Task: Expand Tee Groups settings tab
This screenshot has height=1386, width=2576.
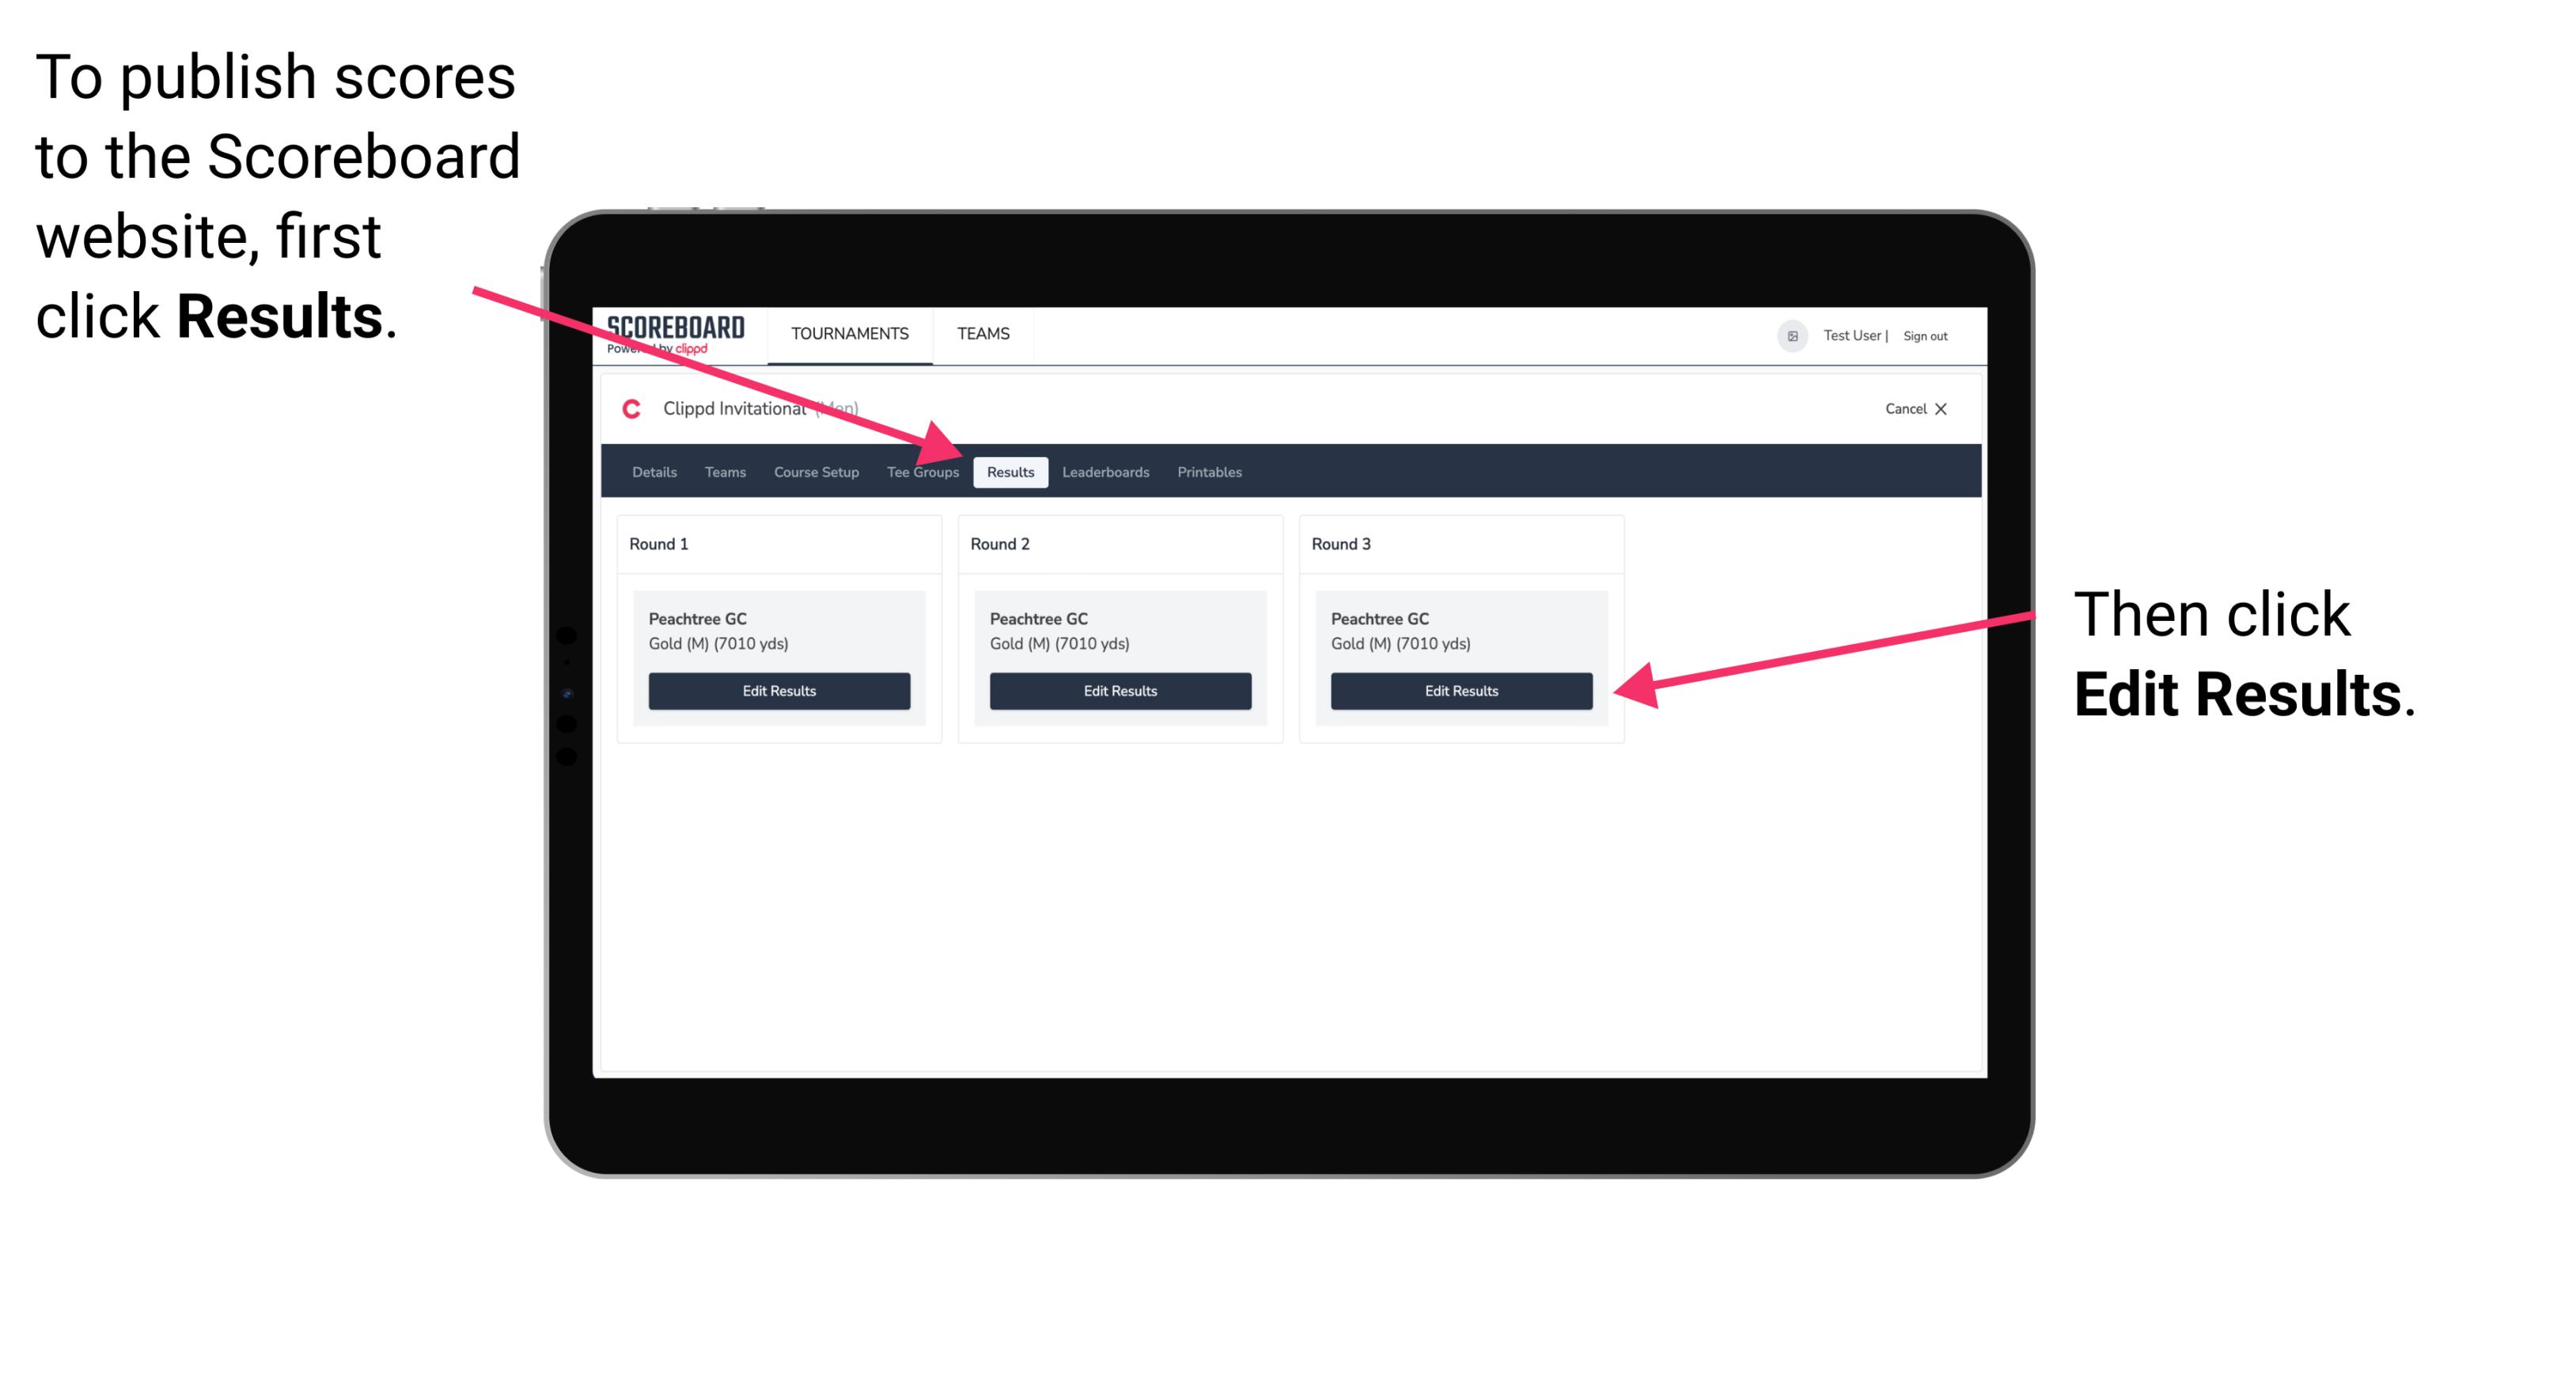Action: coord(922,471)
